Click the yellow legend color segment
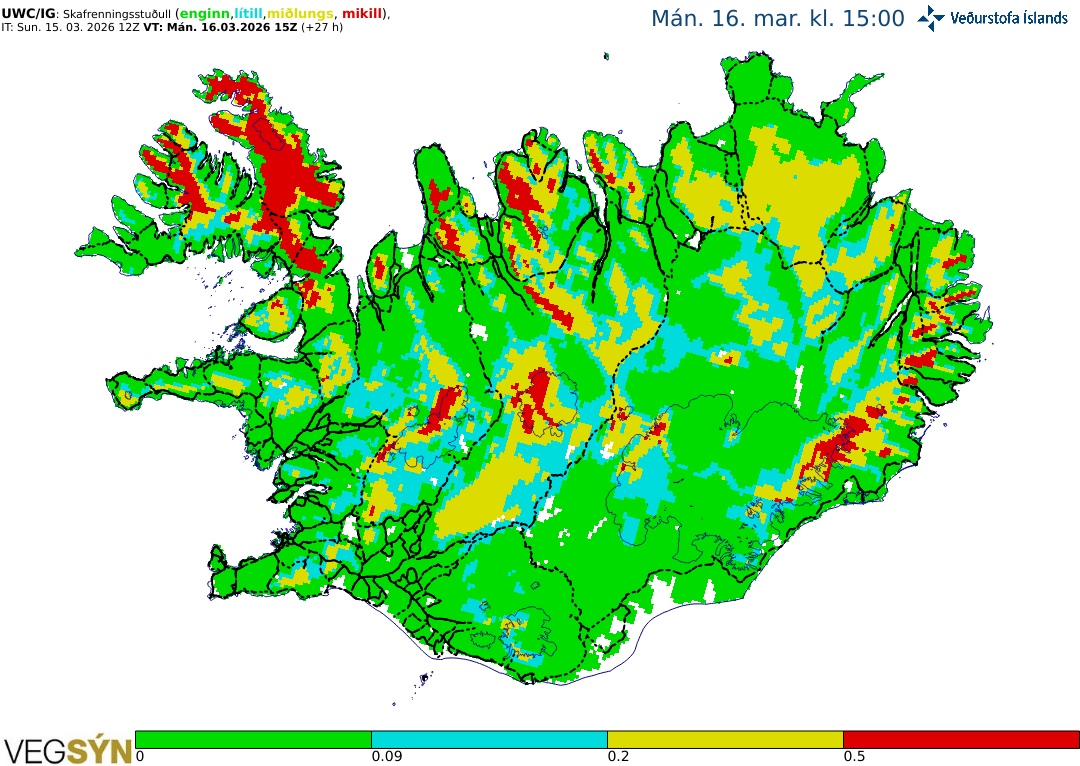 click(x=725, y=740)
